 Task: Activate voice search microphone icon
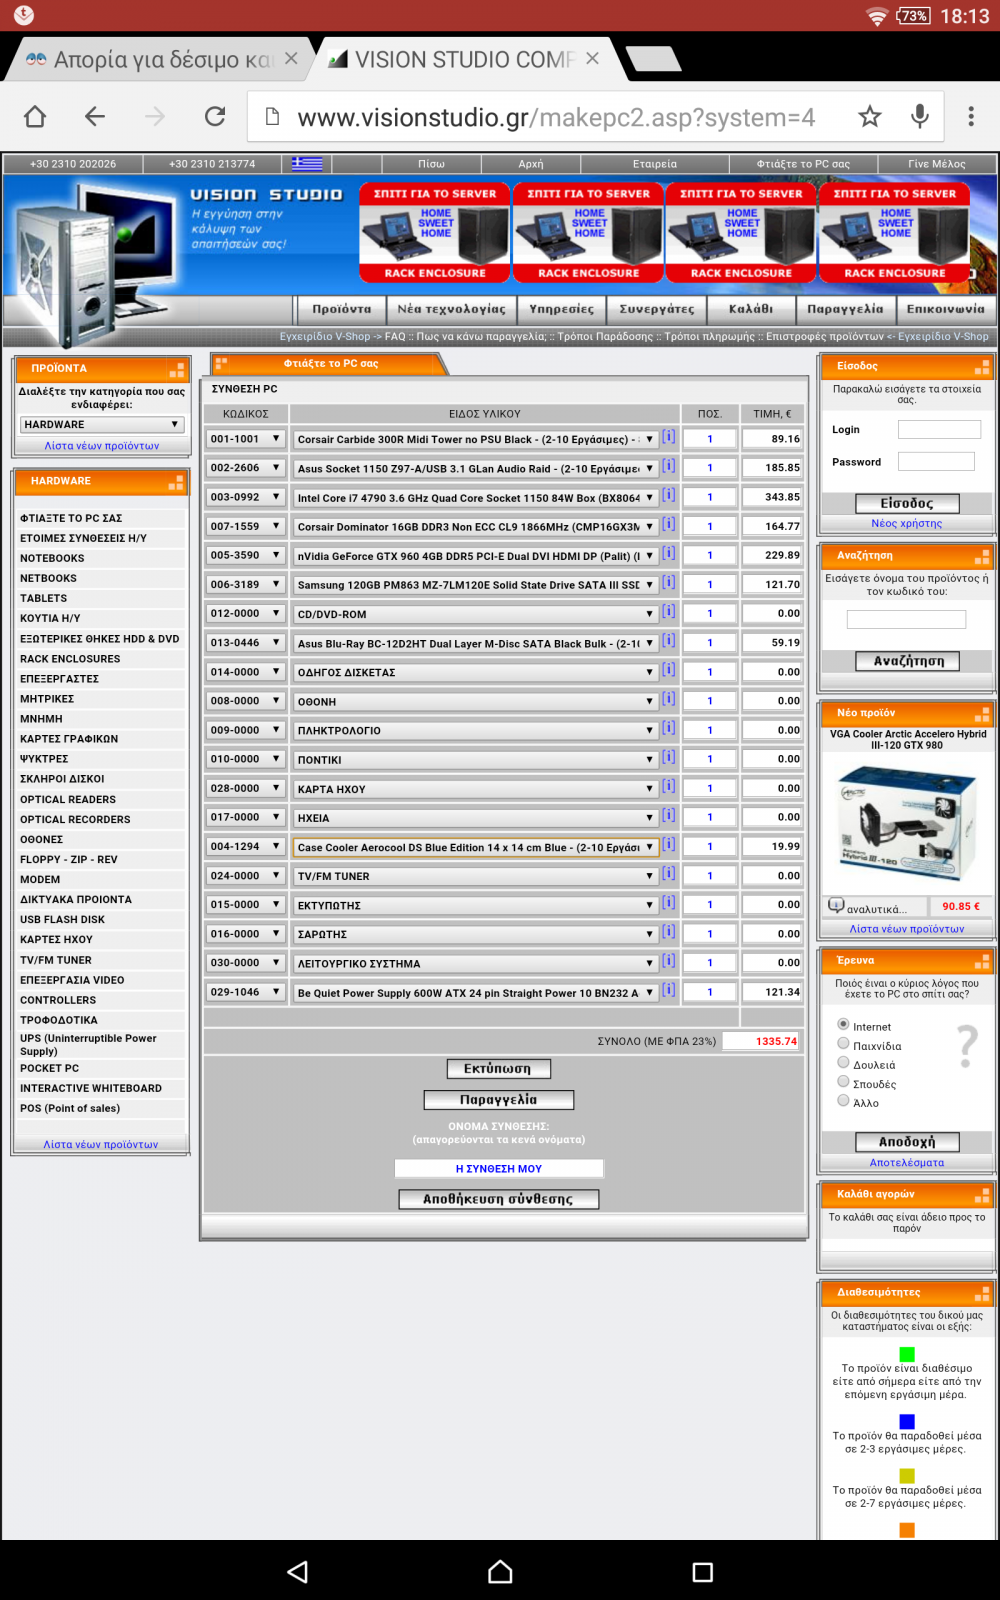point(920,117)
